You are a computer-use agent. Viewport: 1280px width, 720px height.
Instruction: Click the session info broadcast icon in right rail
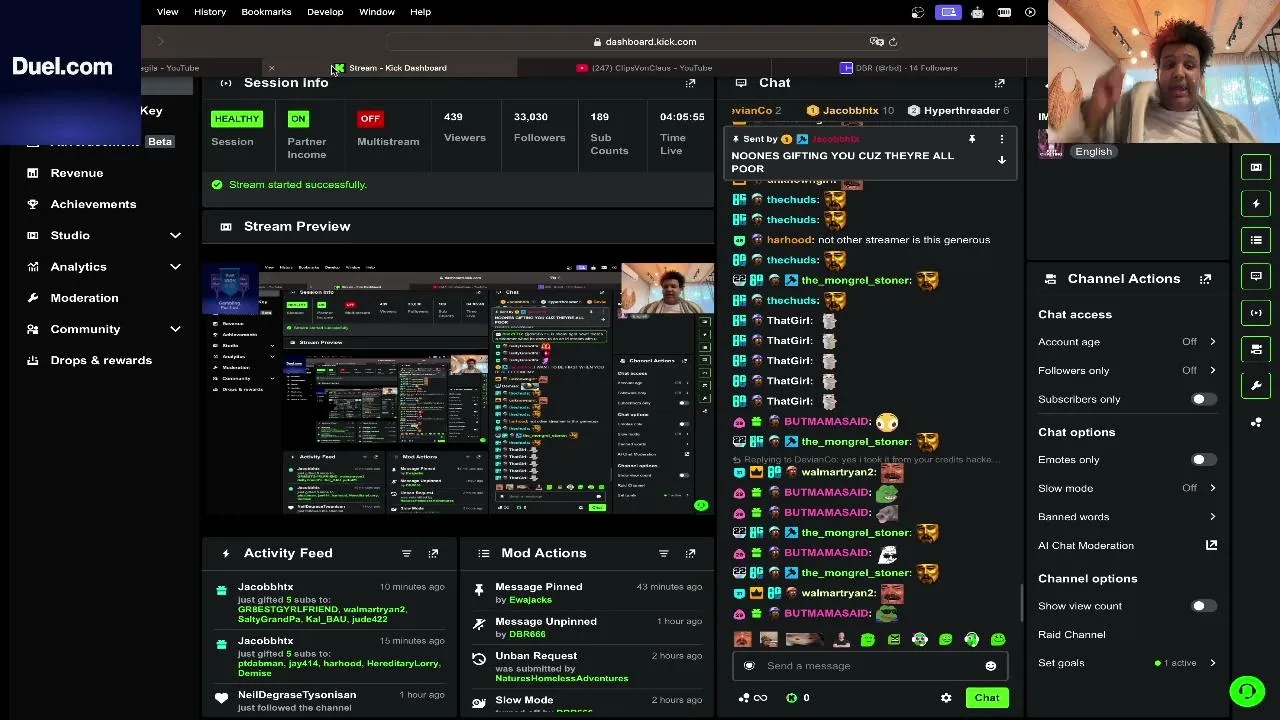(1256, 313)
